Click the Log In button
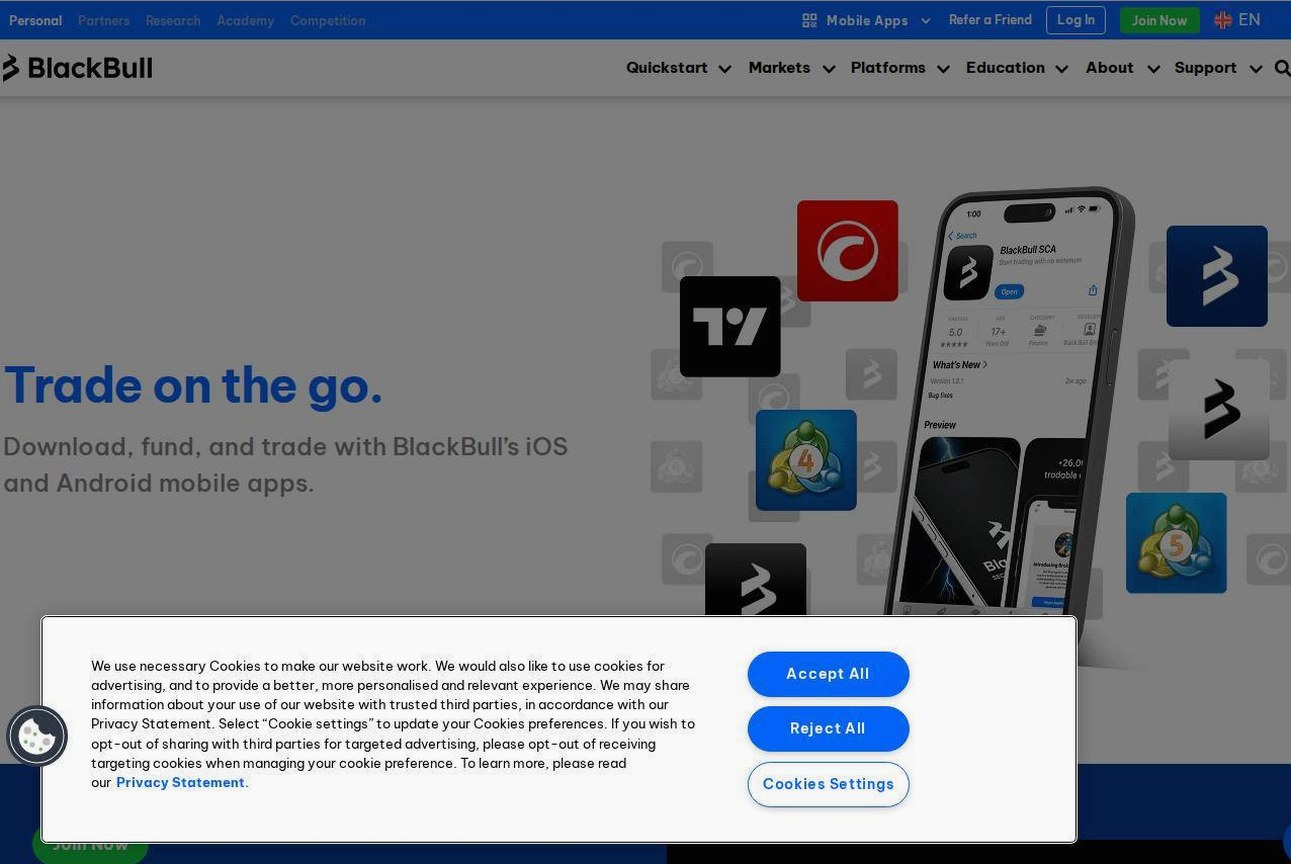Image resolution: width=1291 pixels, height=864 pixels. 1076,20
